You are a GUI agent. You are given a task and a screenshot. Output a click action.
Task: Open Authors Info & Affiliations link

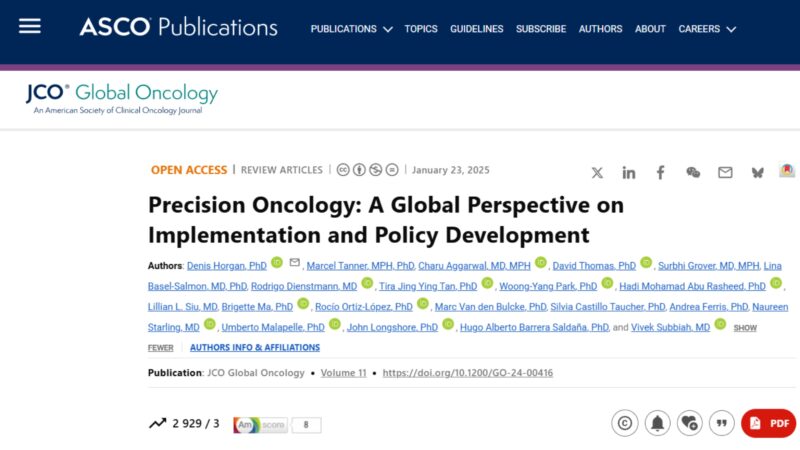pos(255,347)
